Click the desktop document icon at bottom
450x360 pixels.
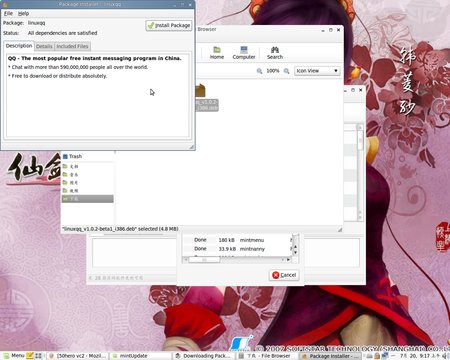[x=242, y=343]
